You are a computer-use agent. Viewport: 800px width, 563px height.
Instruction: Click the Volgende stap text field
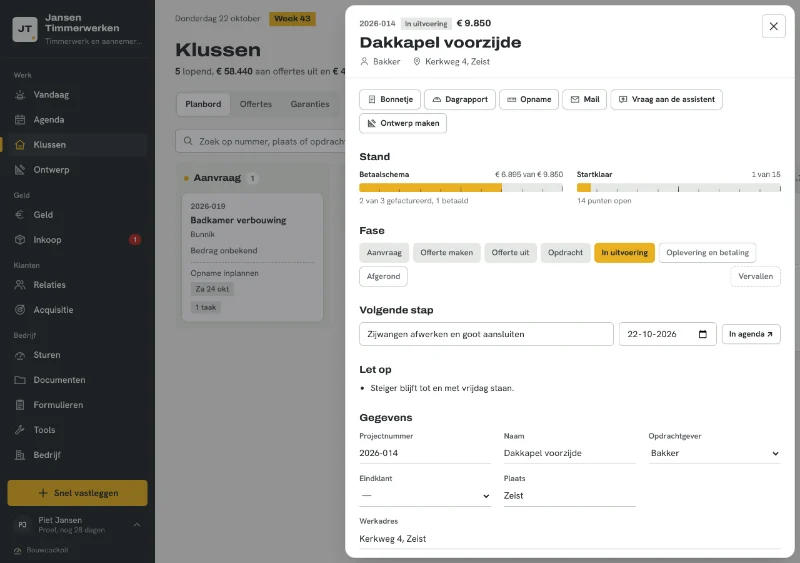(486, 334)
